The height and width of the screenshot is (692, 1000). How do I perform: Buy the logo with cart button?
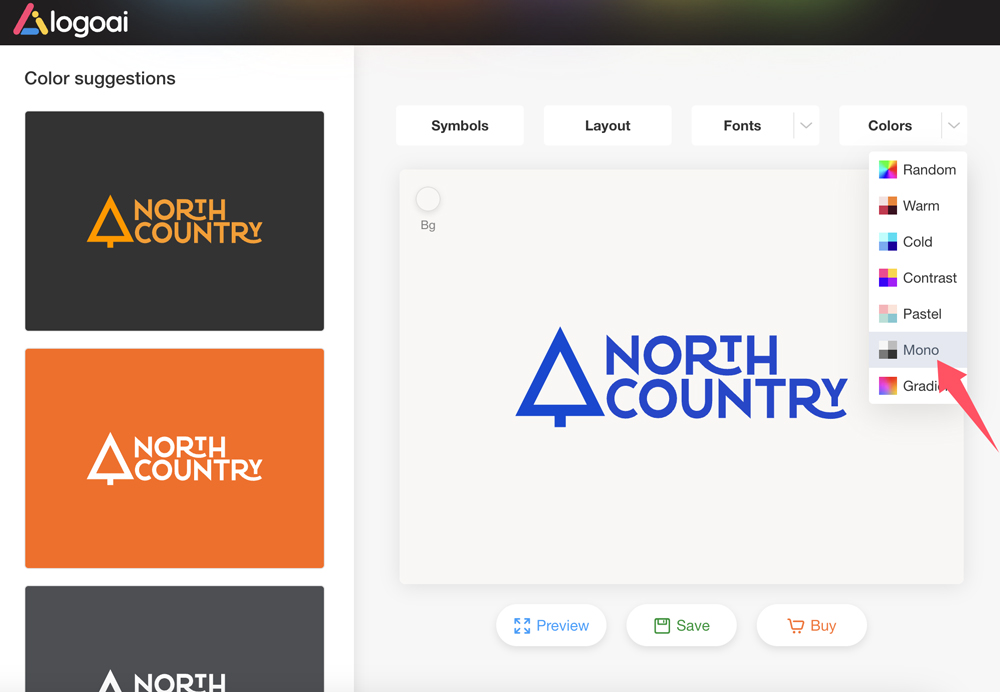point(811,626)
